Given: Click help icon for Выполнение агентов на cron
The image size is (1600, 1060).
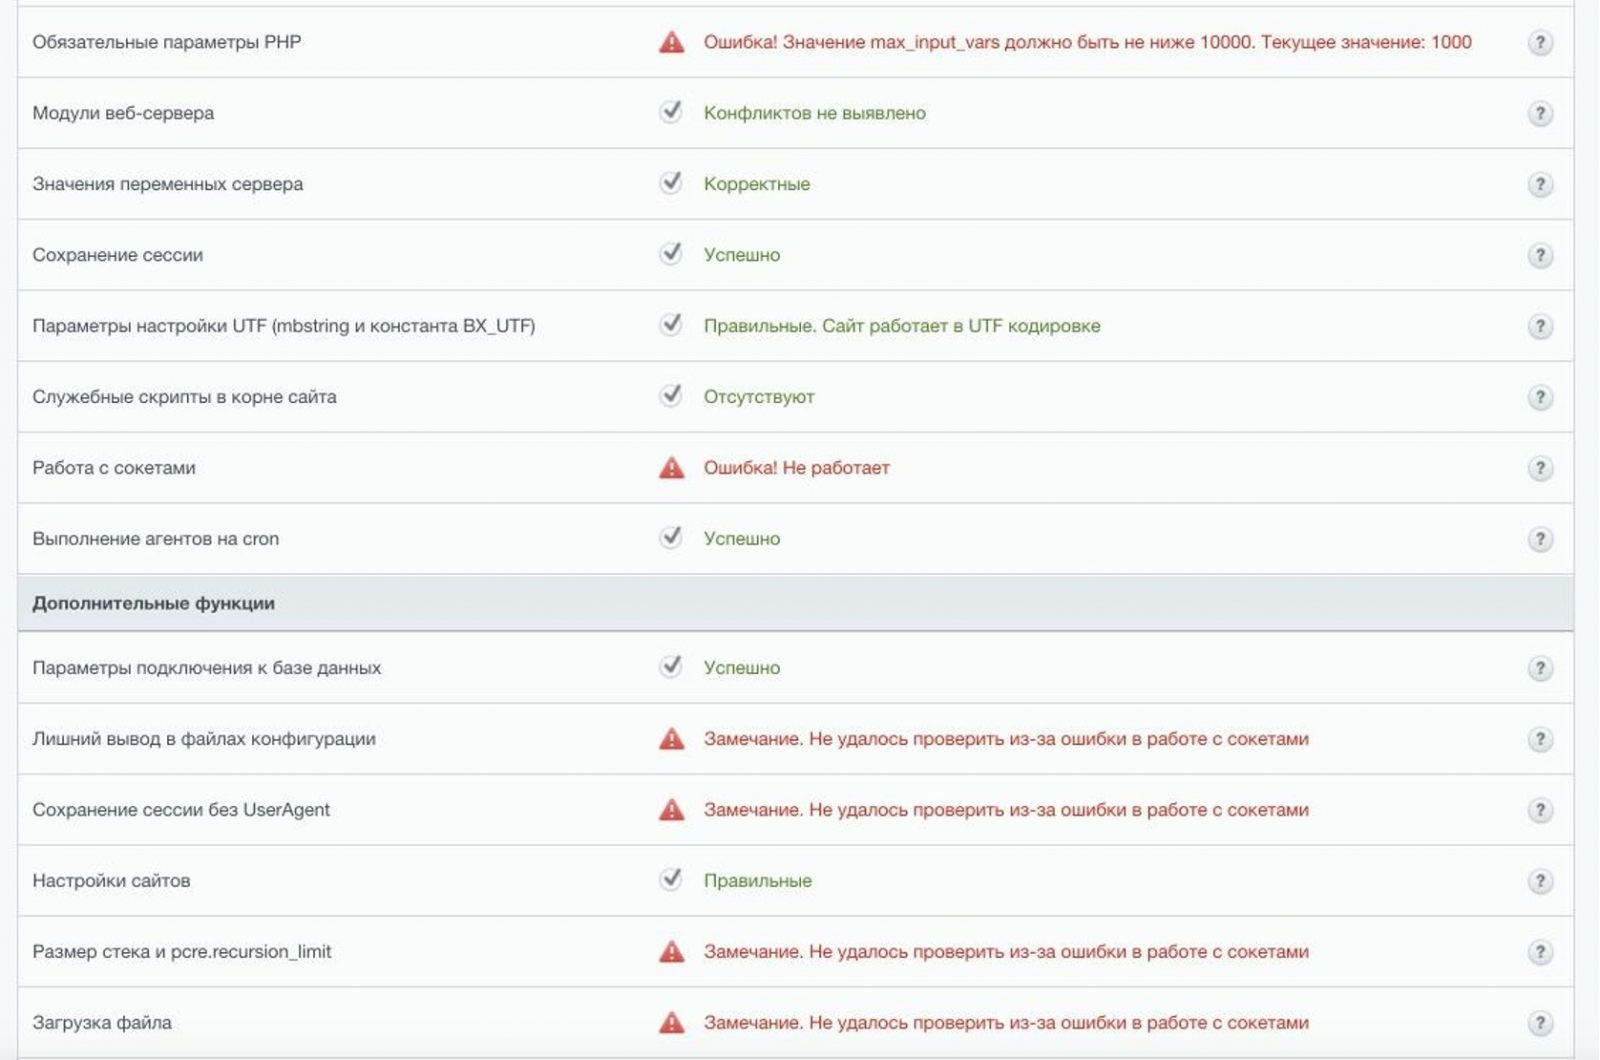Looking at the screenshot, I should (x=1540, y=539).
